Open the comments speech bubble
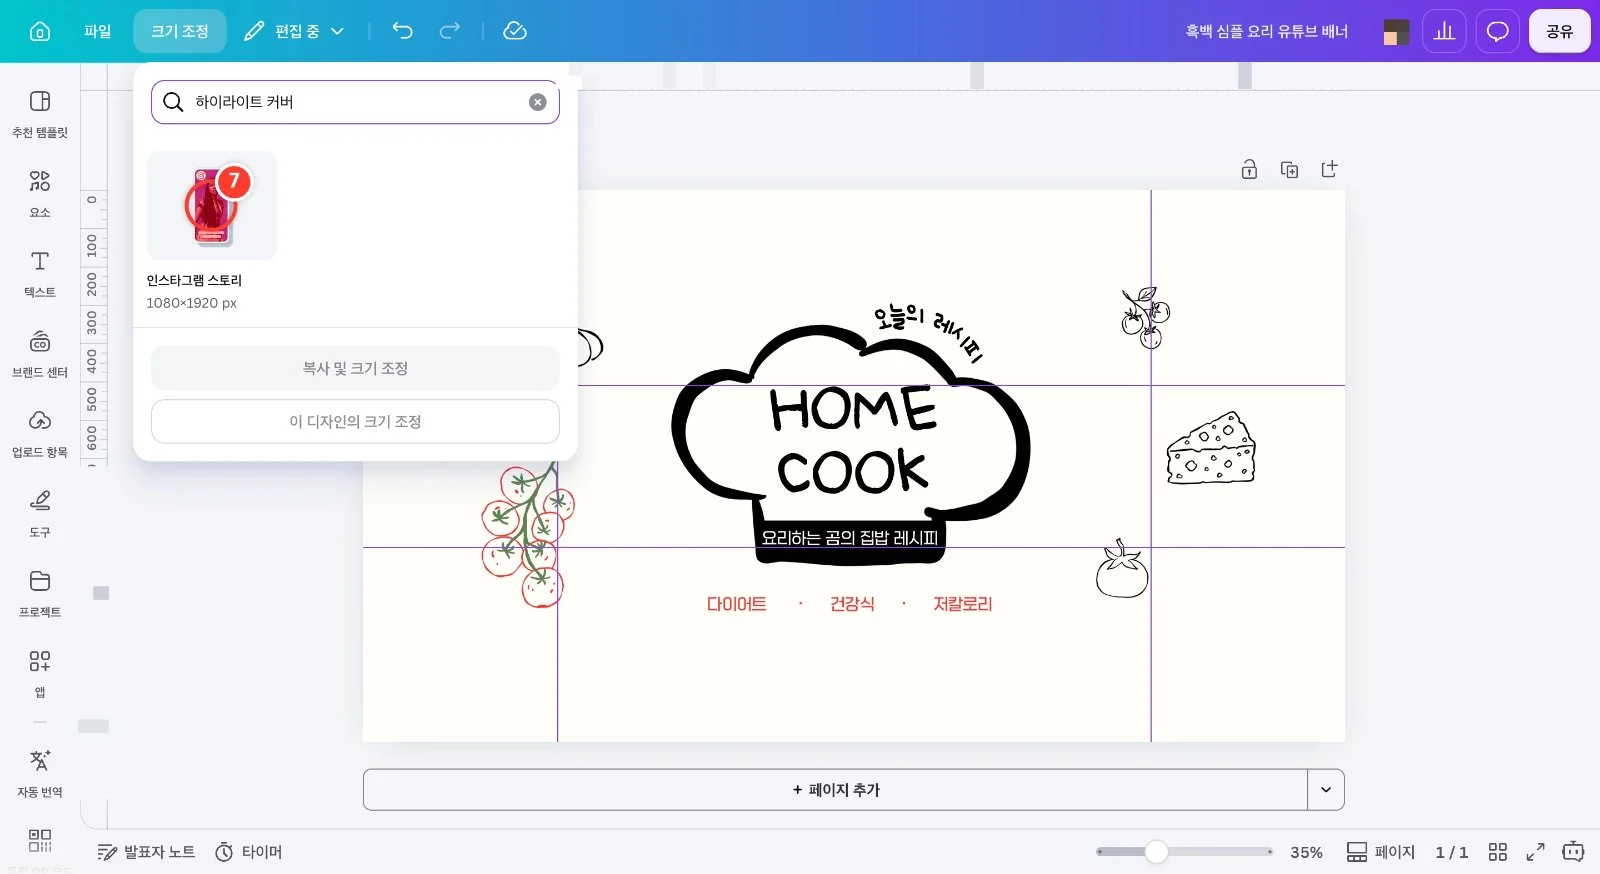The image size is (1600, 874). [1497, 31]
